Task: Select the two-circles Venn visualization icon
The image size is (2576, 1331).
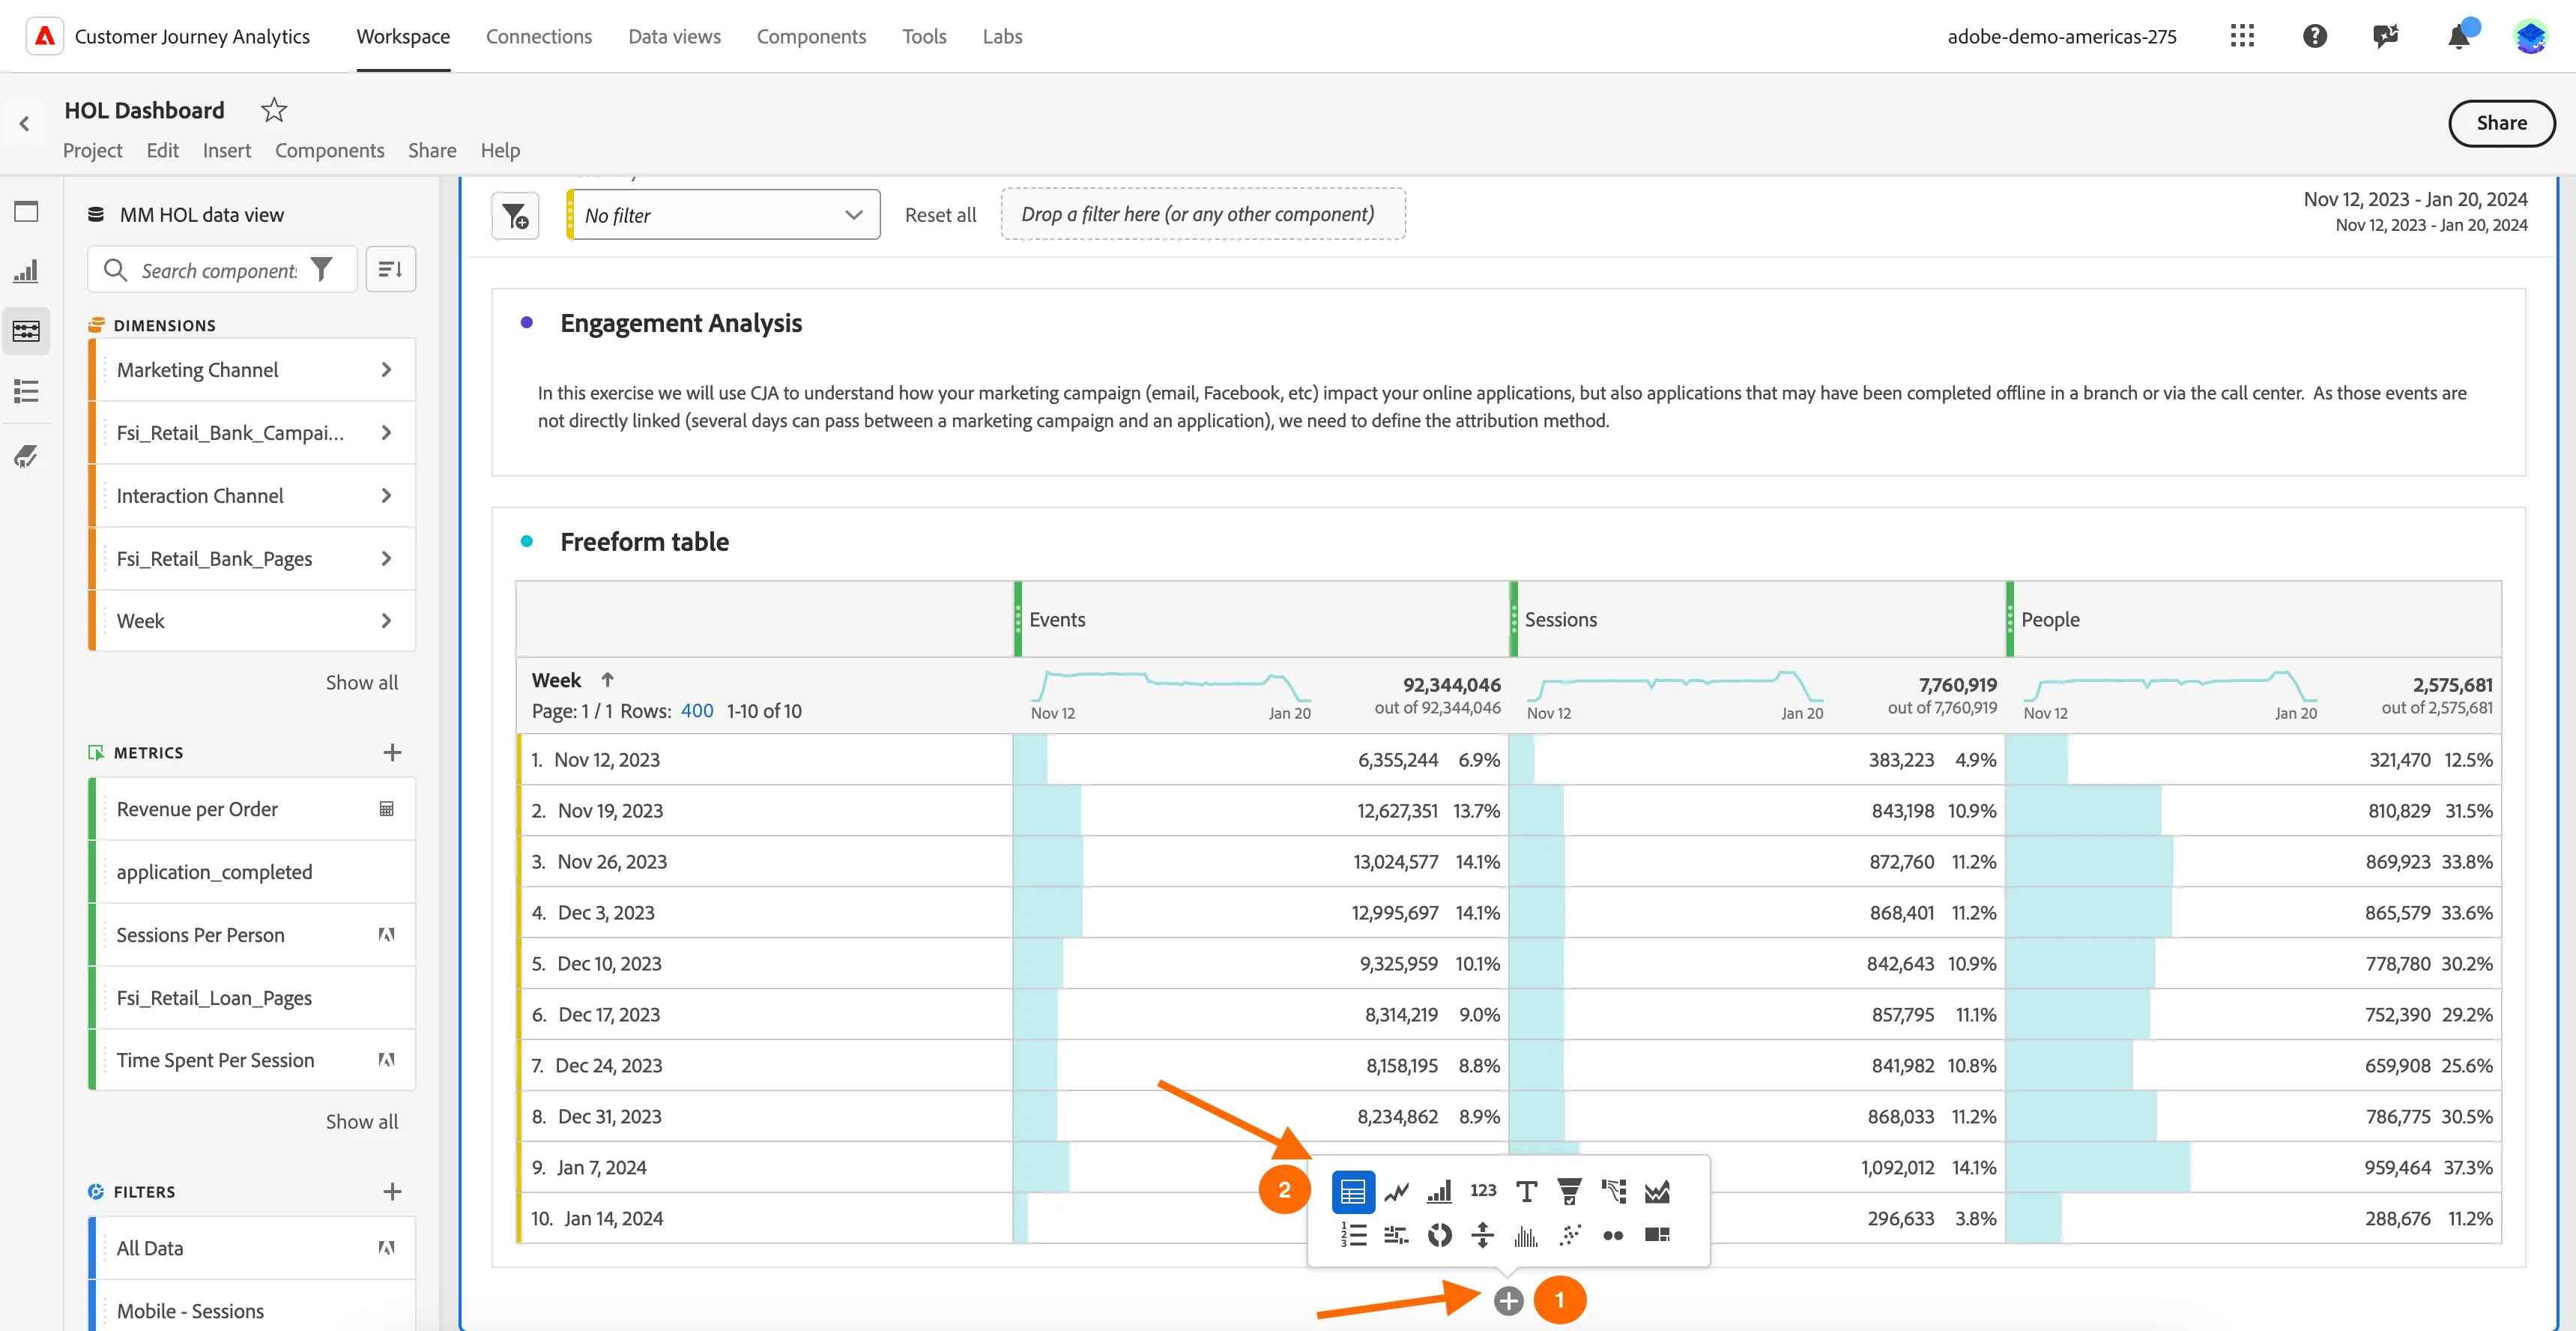Action: tap(1613, 1236)
